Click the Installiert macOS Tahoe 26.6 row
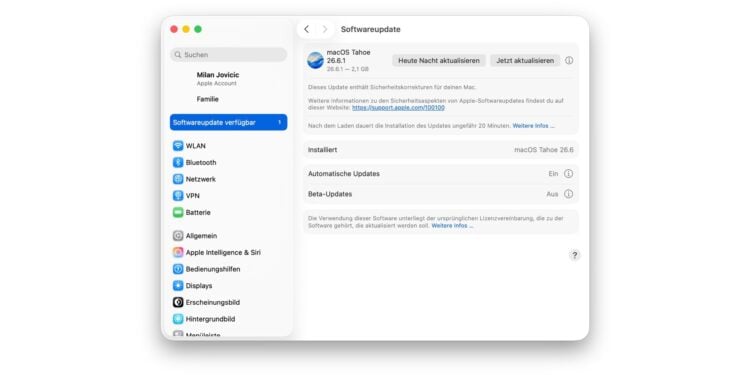This screenshot has width=750, height=375. coord(441,150)
